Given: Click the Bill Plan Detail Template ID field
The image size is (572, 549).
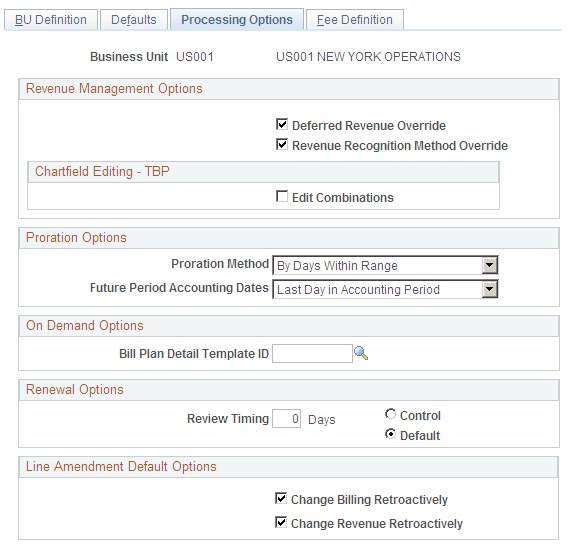Looking at the screenshot, I should 312,353.
